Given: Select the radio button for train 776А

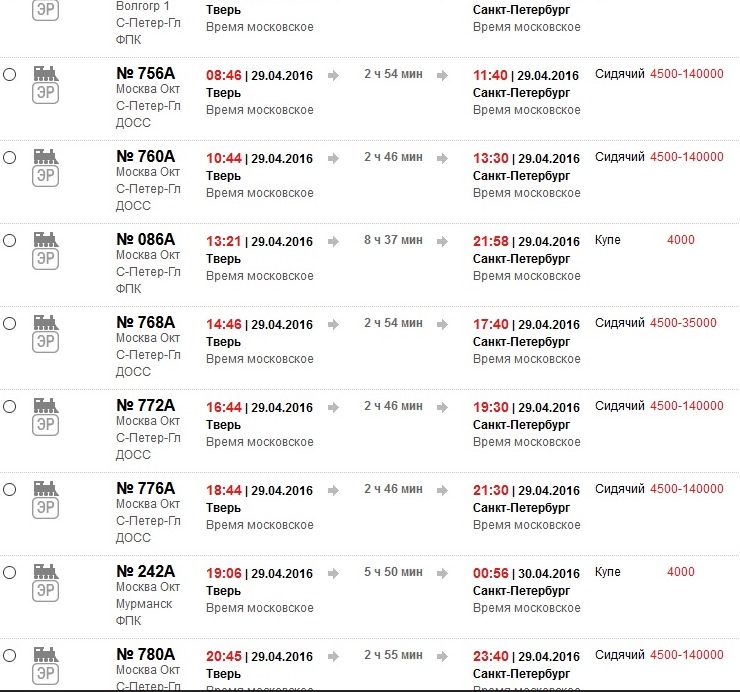Looking at the screenshot, I should pos(10,489).
